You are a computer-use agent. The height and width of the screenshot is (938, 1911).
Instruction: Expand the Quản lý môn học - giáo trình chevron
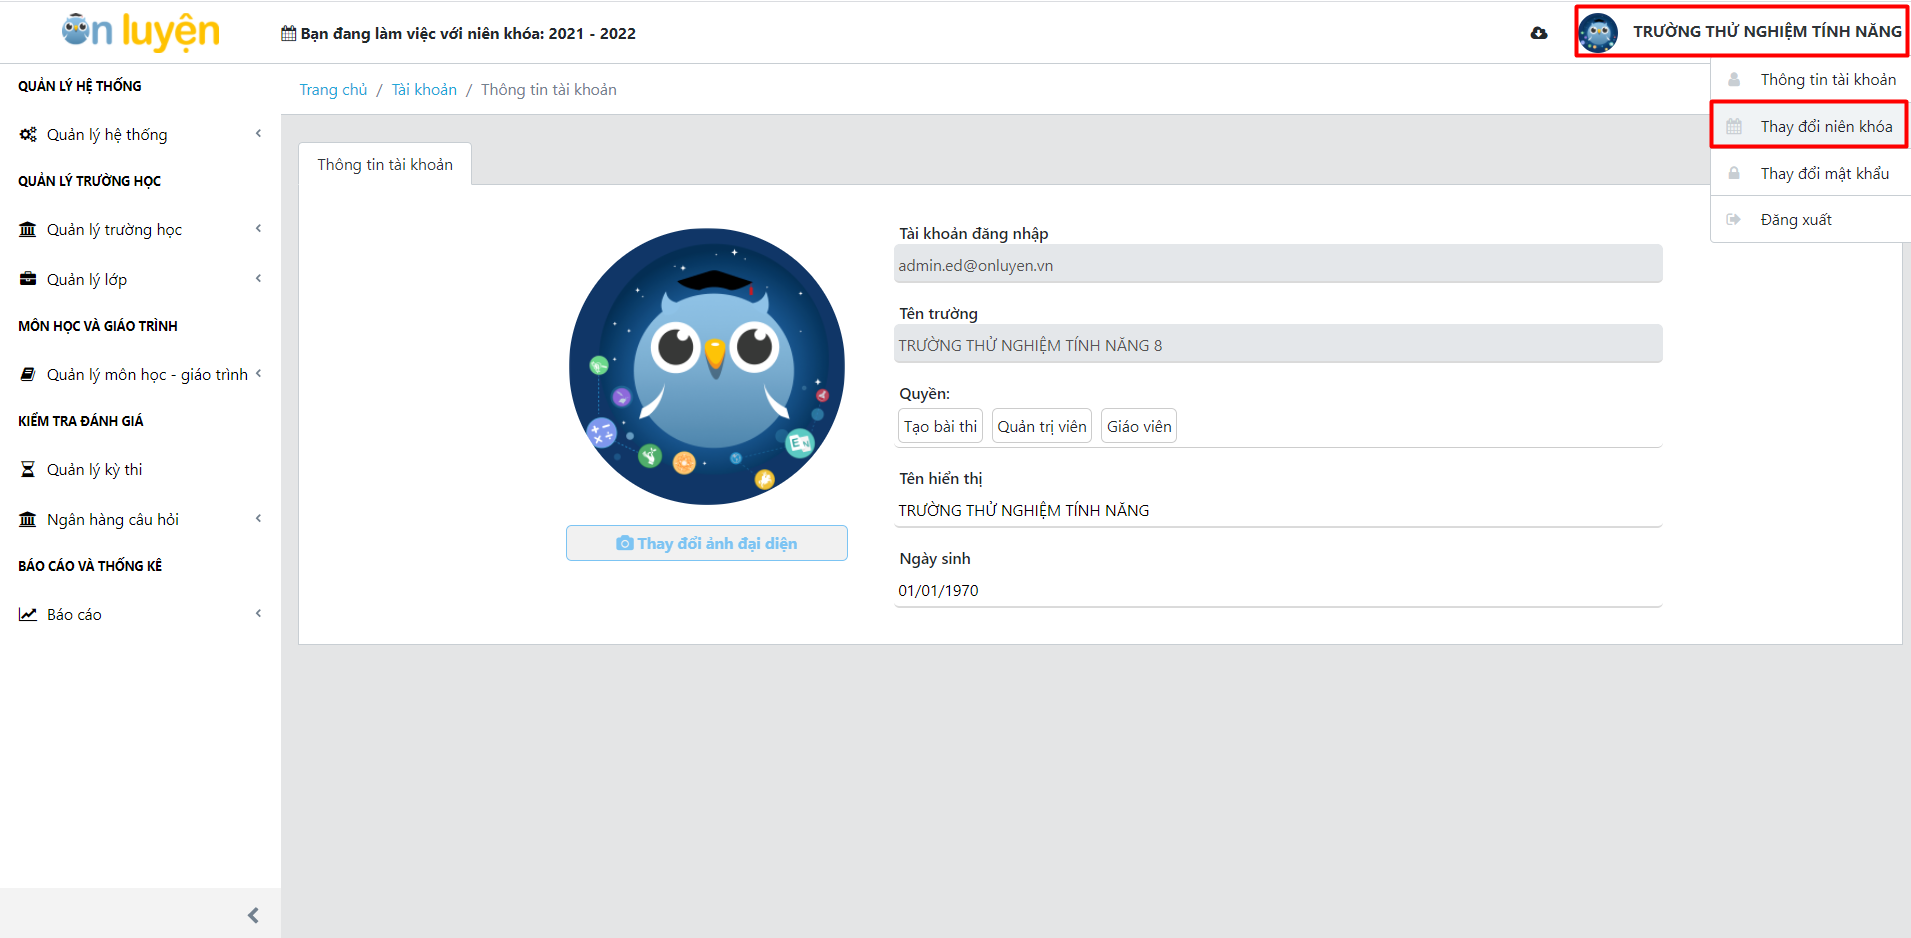258,373
